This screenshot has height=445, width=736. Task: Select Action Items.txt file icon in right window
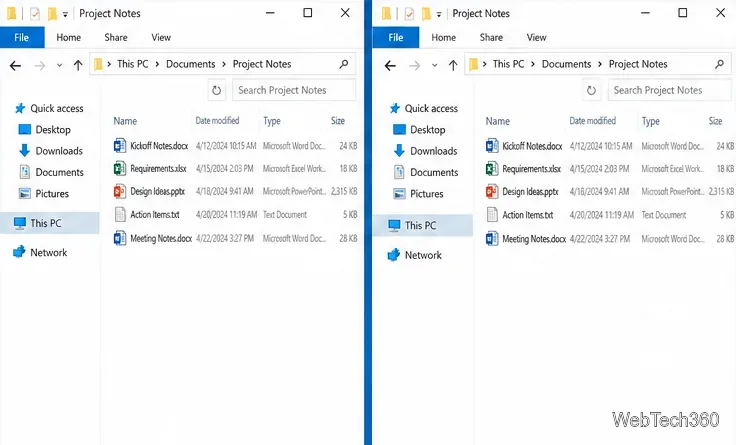click(492, 215)
